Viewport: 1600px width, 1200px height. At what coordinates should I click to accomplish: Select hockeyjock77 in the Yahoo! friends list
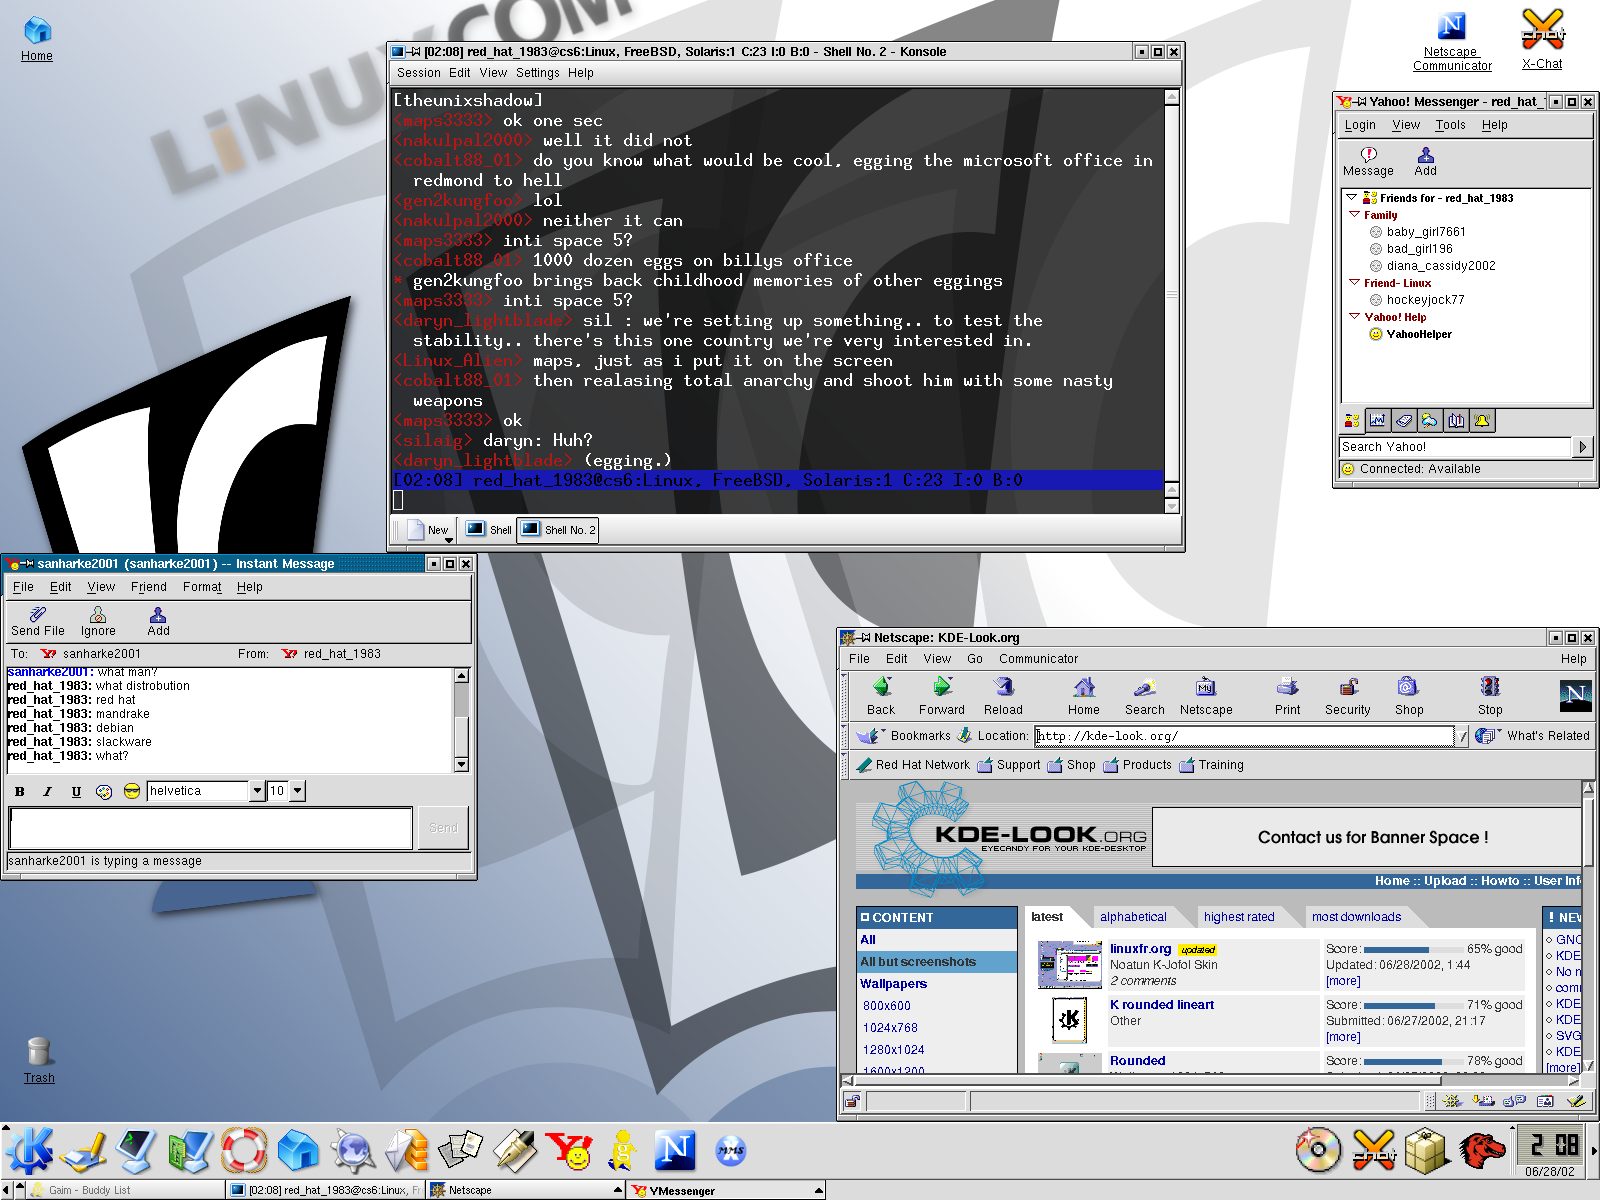pos(1425,300)
